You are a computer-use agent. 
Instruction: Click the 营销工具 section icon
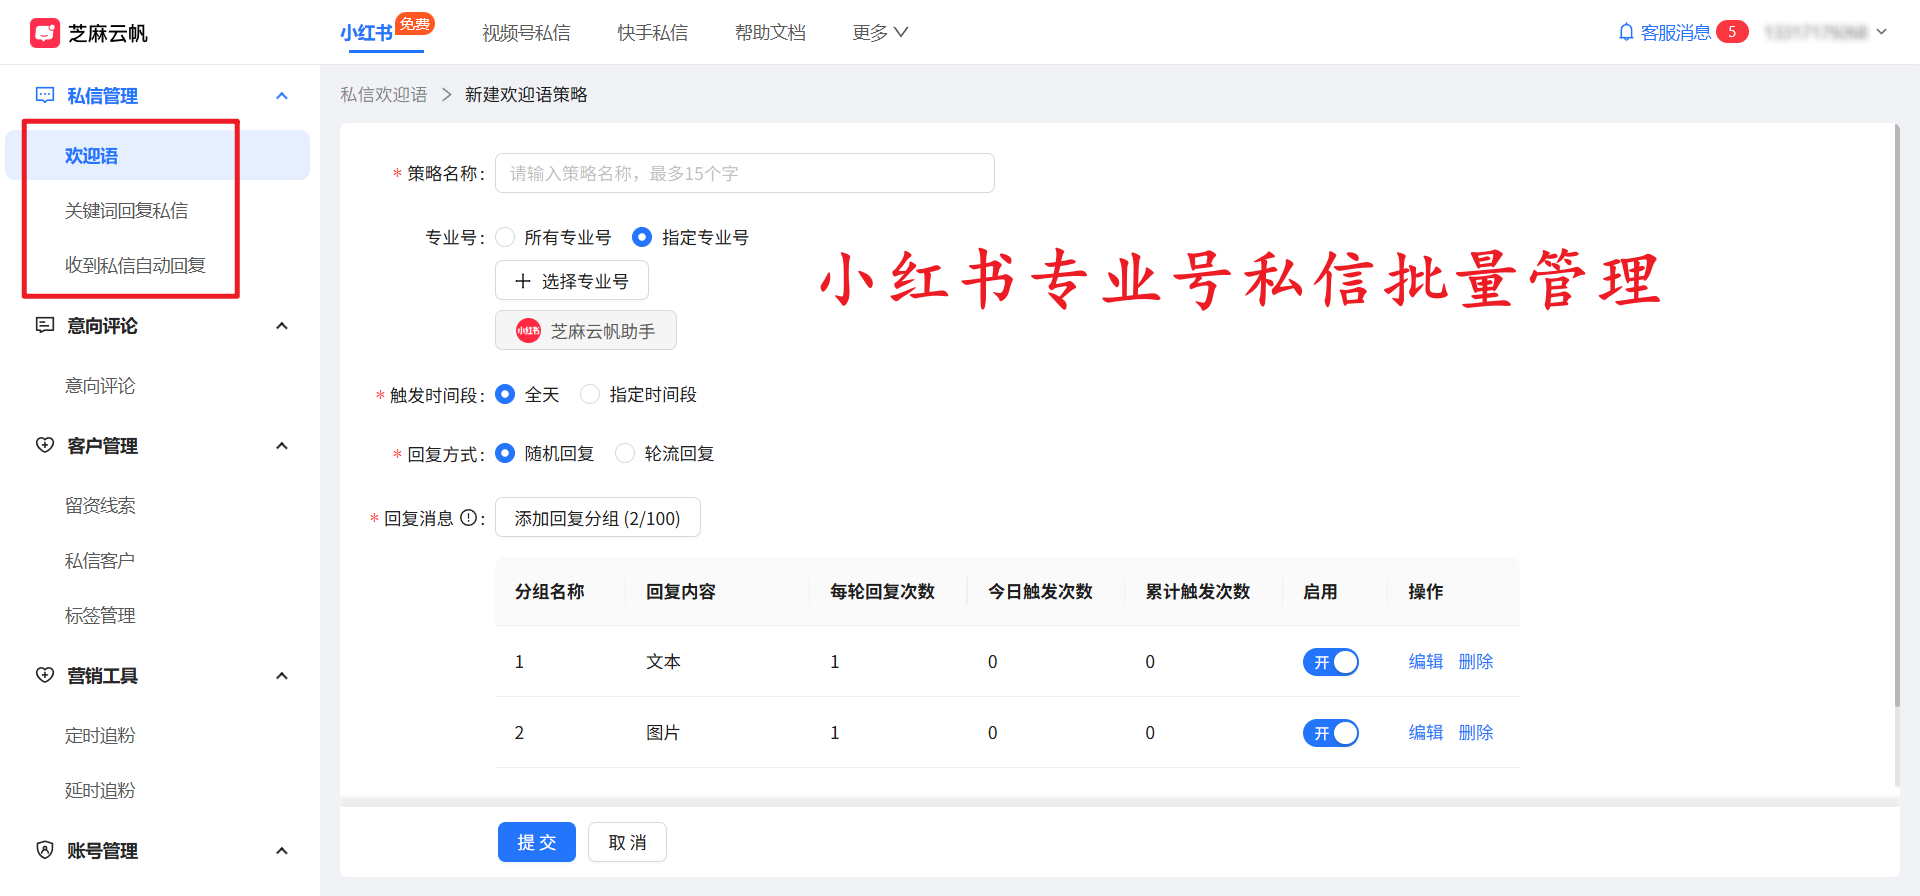[x=45, y=675]
